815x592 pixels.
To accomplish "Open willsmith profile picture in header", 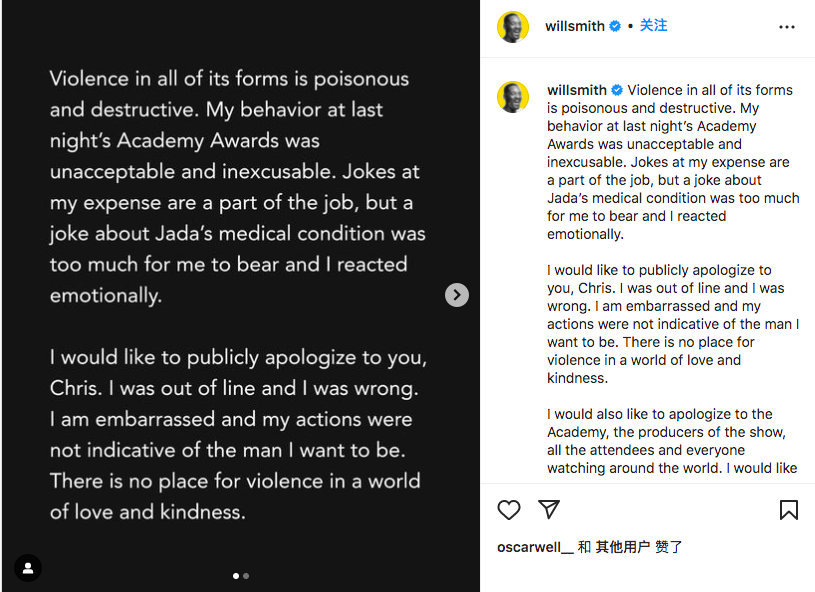I will tap(513, 27).
